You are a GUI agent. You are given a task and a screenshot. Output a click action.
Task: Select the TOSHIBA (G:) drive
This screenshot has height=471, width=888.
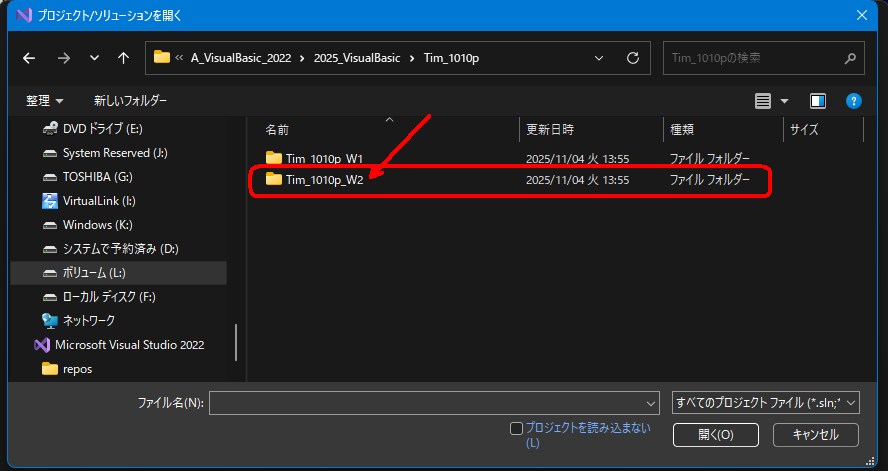coord(97,177)
